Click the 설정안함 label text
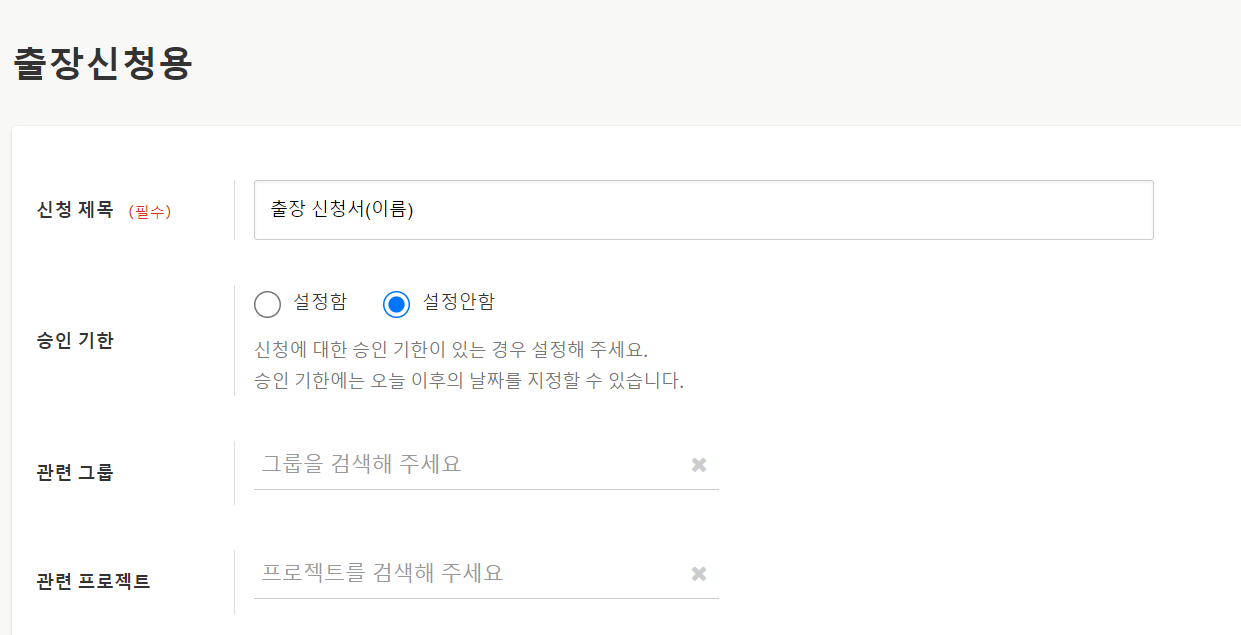Viewport: 1241px width, 635px height. tap(458, 302)
